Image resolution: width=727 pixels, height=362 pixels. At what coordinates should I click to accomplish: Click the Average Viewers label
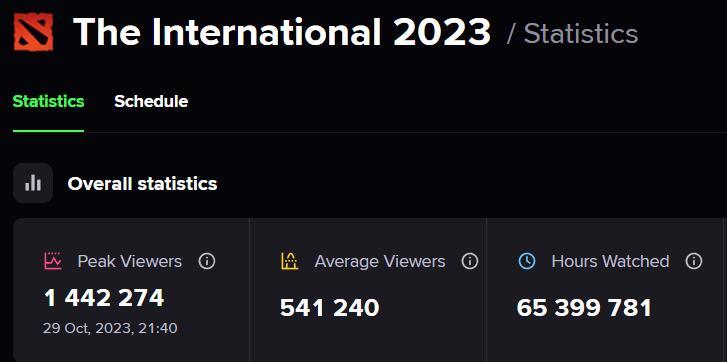click(x=380, y=261)
